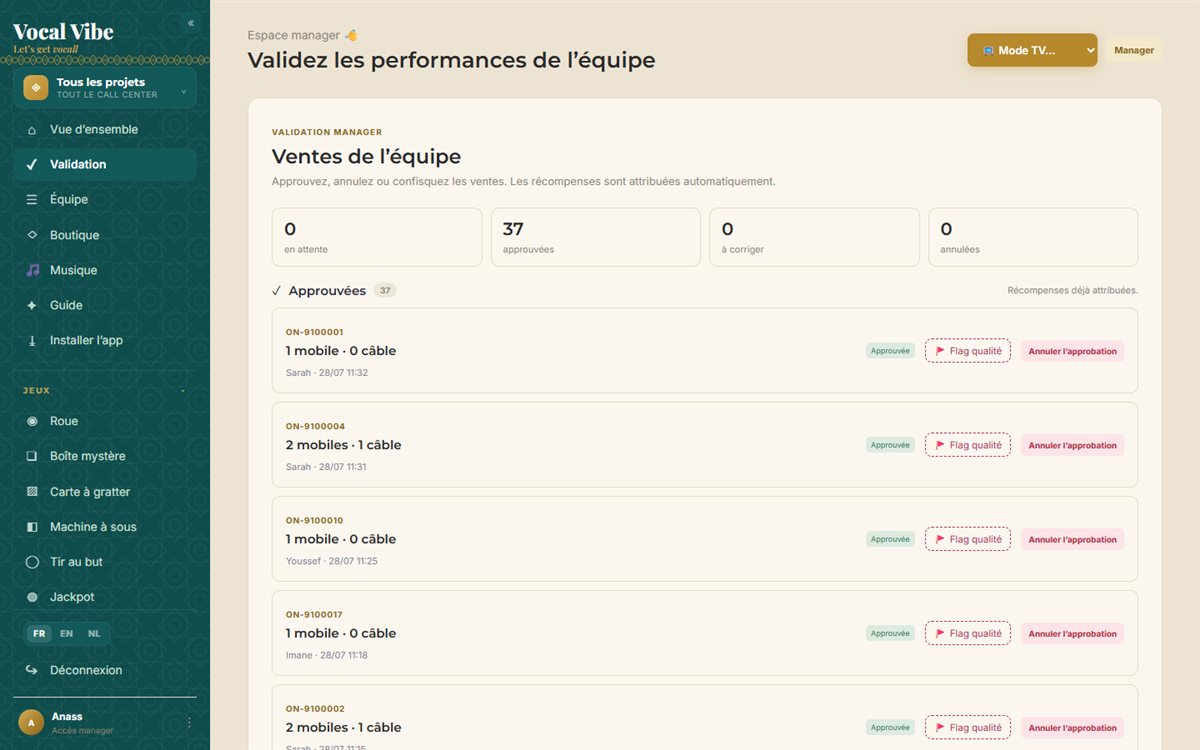Flag quality on sale ON-9100017
The image size is (1200, 750).
[968, 633]
